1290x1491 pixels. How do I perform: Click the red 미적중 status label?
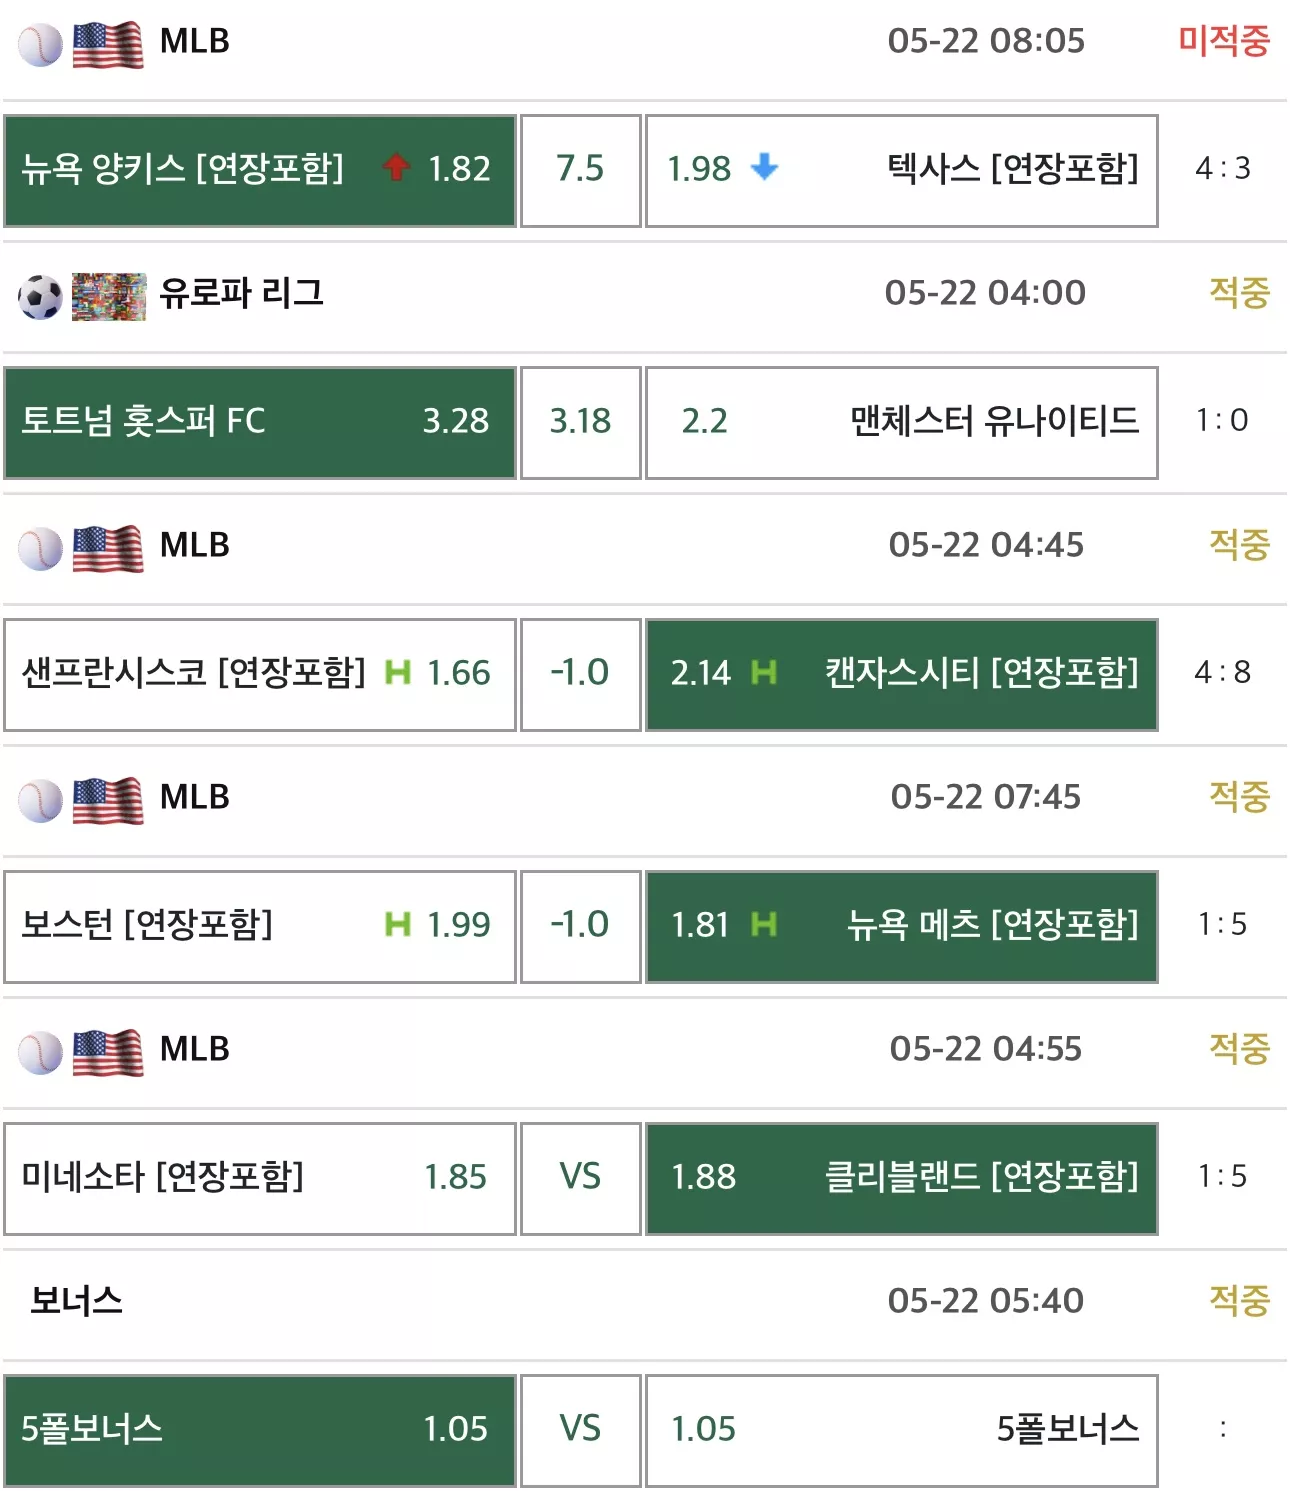pos(1224,41)
